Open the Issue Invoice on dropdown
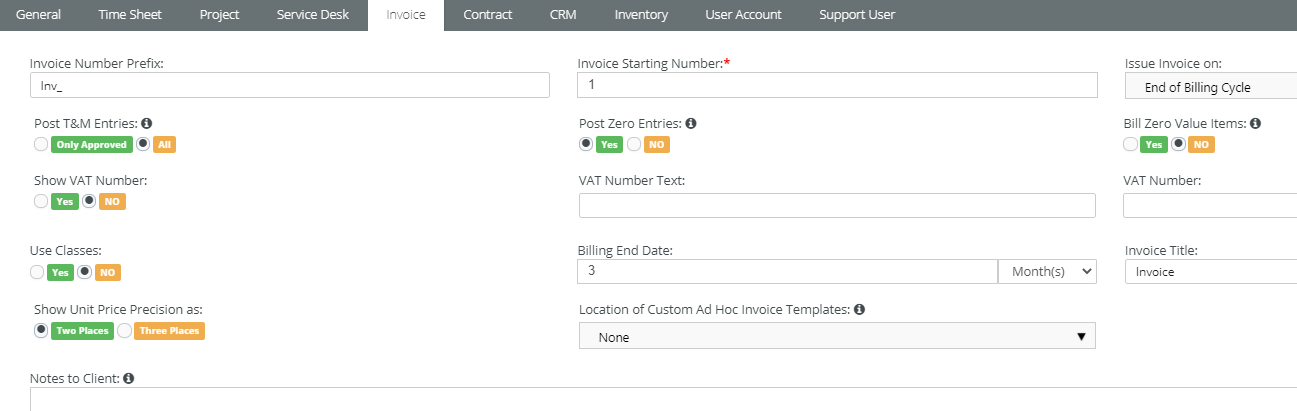1297x411 pixels. 1210,87
